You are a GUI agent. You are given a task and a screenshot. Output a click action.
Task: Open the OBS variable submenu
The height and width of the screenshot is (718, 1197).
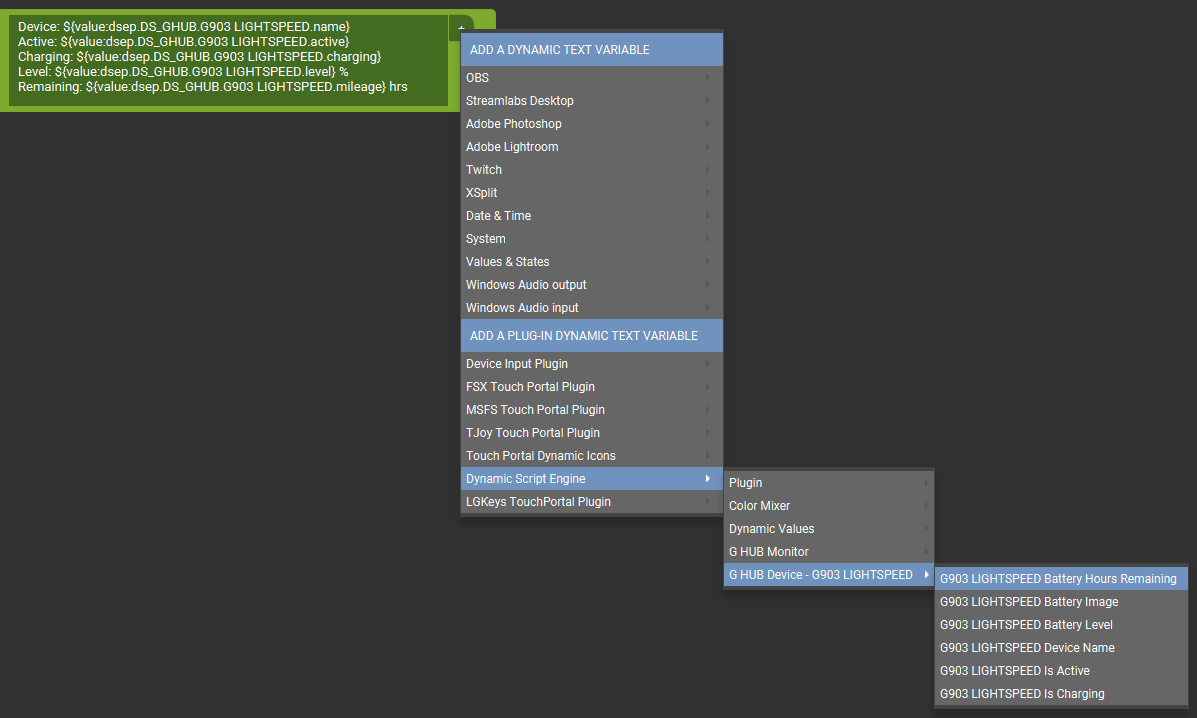tap(592, 78)
